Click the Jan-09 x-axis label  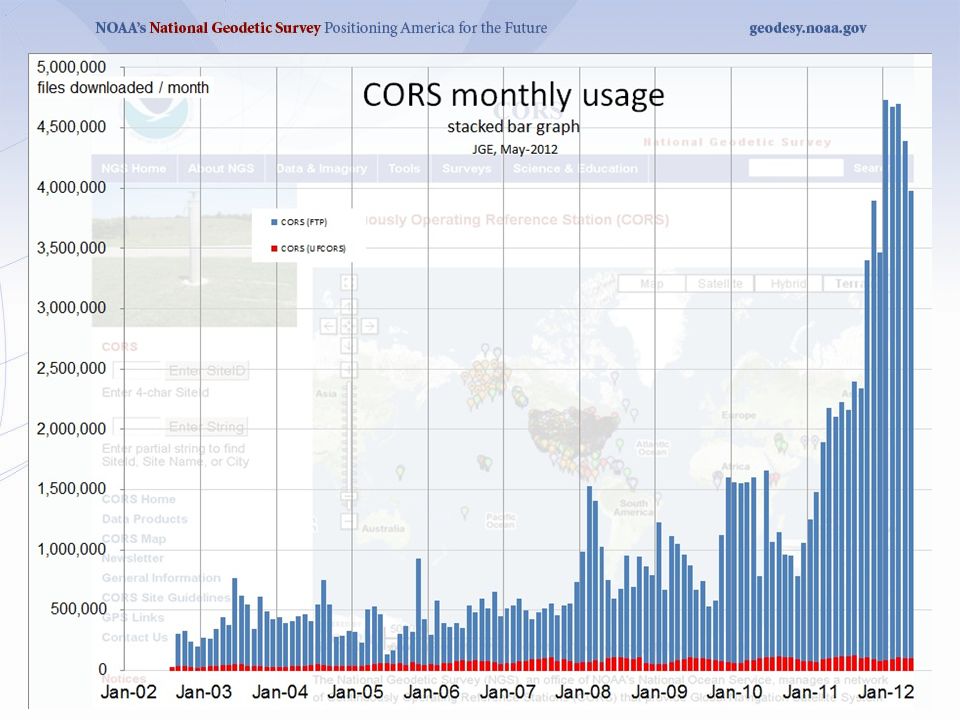pyautogui.click(x=659, y=692)
